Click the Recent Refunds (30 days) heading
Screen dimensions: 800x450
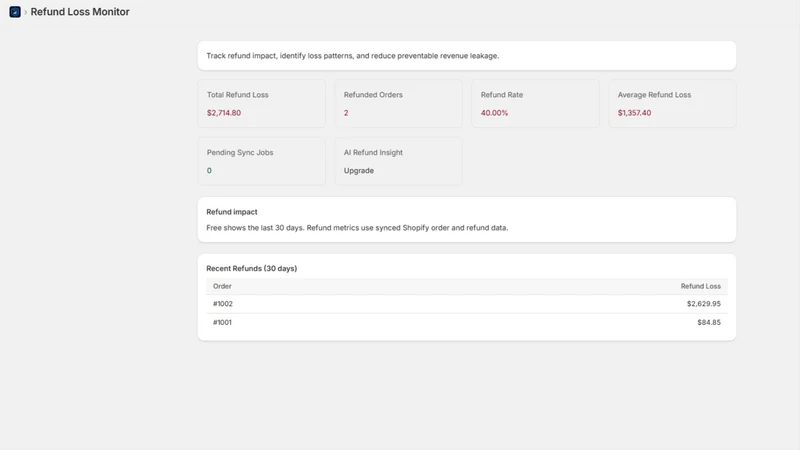[x=252, y=268]
